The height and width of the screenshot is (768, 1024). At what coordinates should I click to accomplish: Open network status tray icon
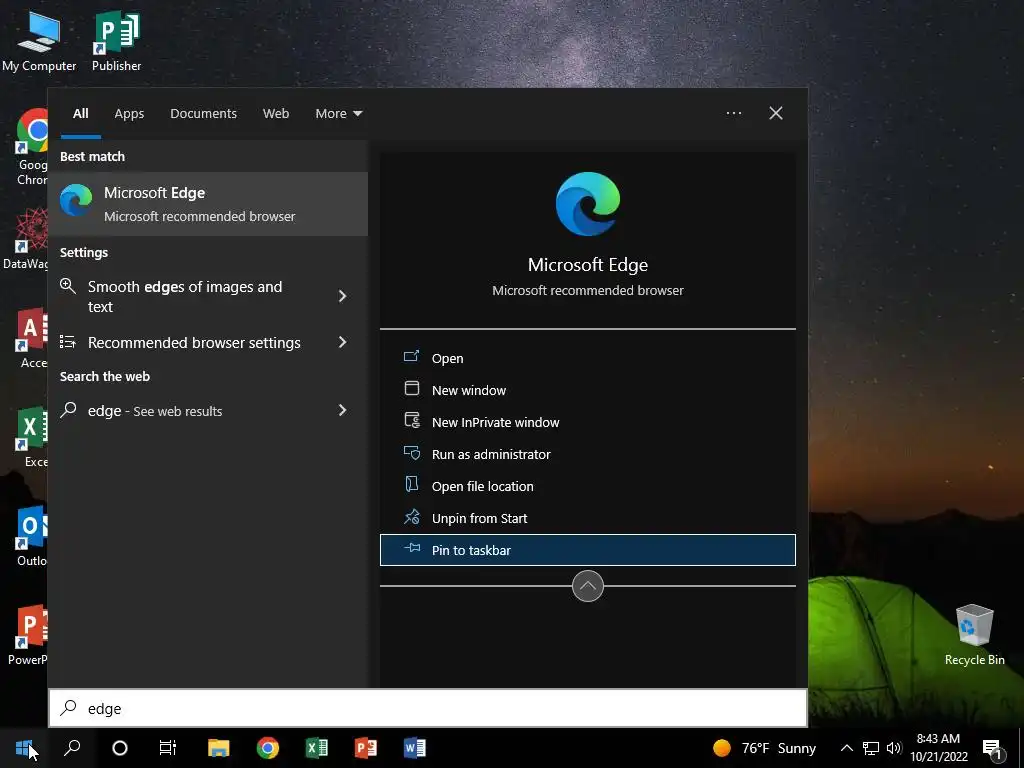pyautogui.click(x=871, y=748)
